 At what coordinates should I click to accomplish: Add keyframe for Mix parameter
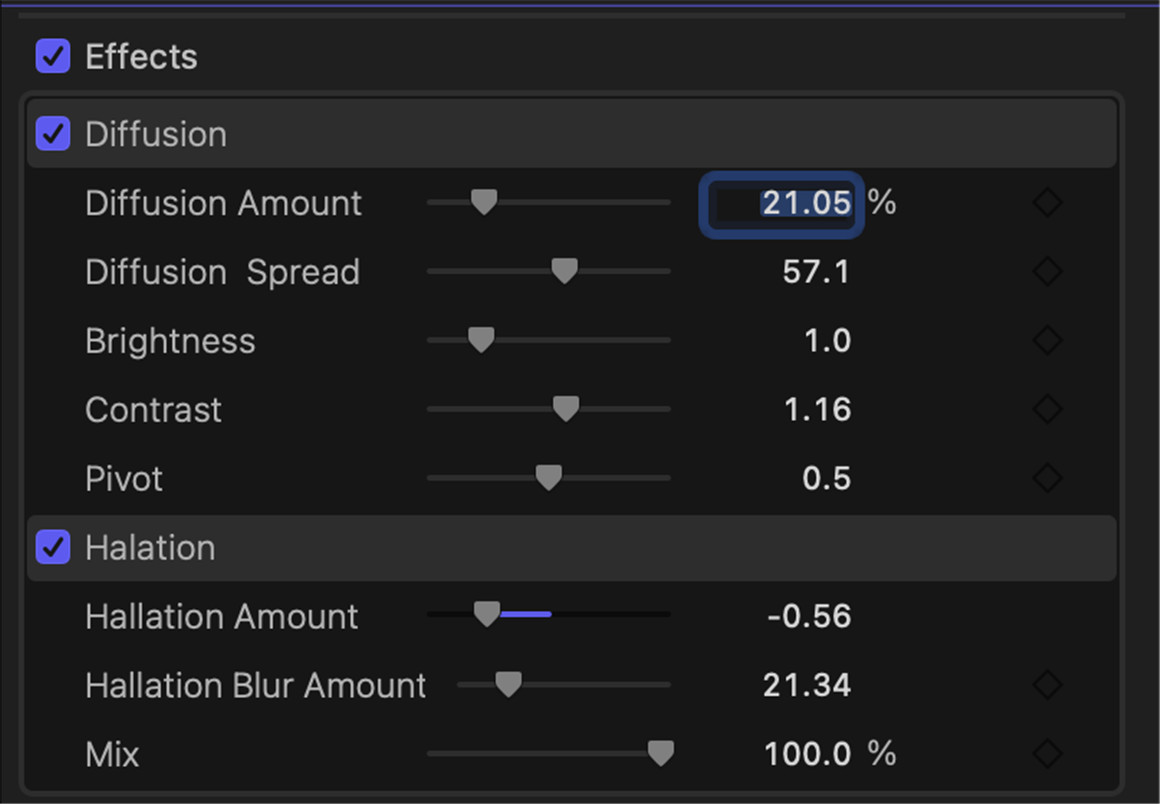[x=1048, y=754]
